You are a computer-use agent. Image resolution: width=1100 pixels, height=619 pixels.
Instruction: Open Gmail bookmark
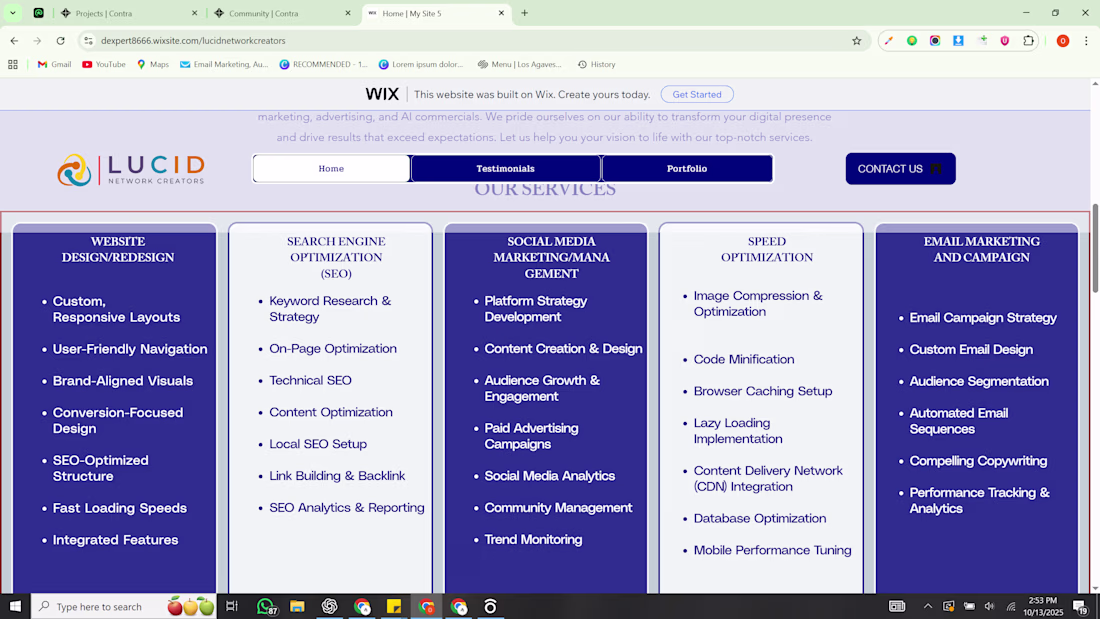(x=54, y=65)
